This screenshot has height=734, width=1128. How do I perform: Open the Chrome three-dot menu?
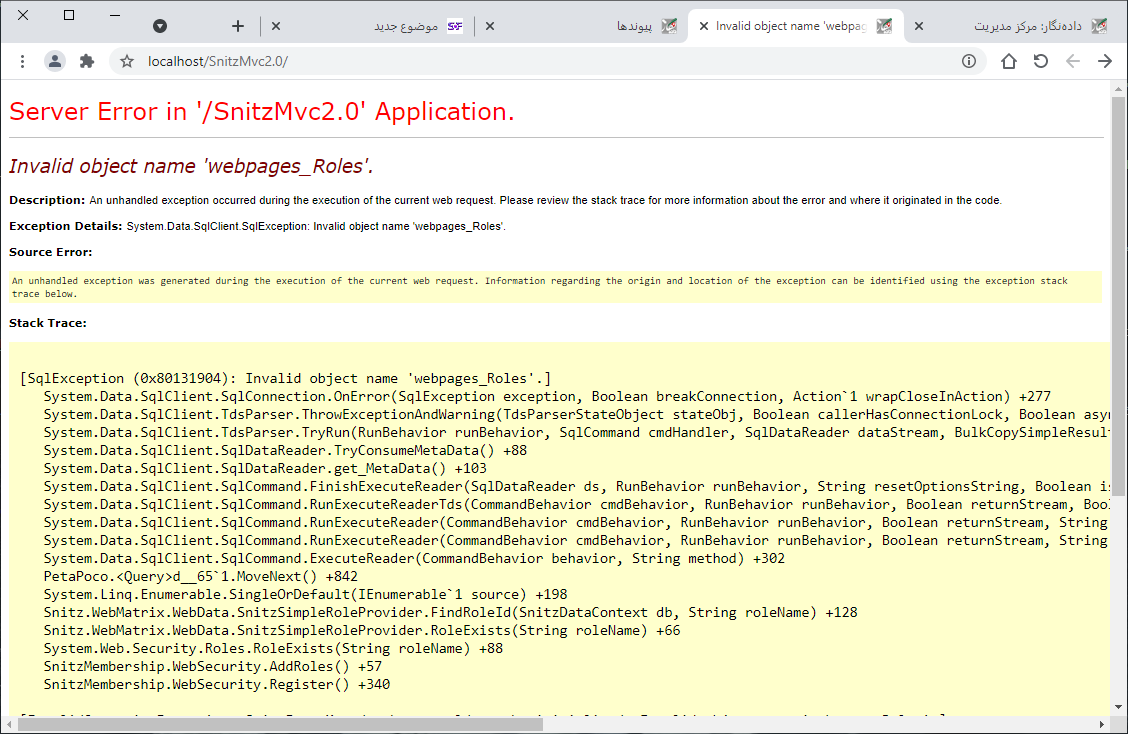(22, 61)
